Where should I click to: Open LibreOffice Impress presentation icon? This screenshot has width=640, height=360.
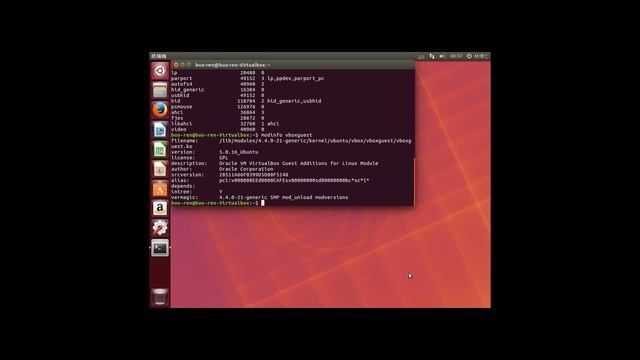pos(160,169)
